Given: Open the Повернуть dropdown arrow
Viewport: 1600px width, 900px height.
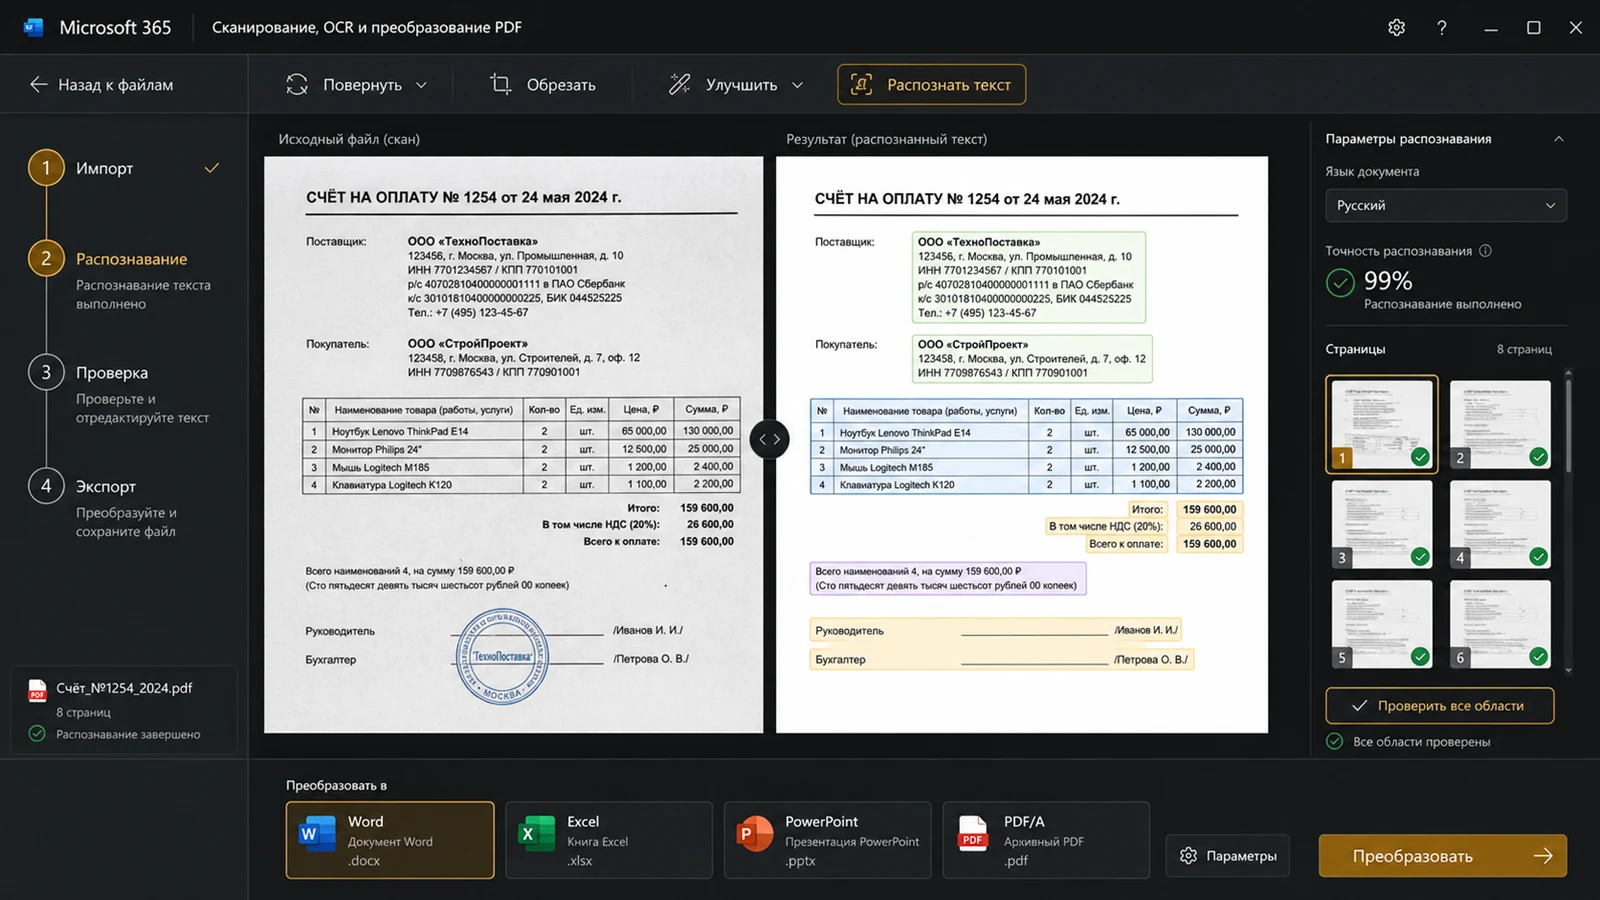Looking at the screenshot, I should tap(421, 85).
